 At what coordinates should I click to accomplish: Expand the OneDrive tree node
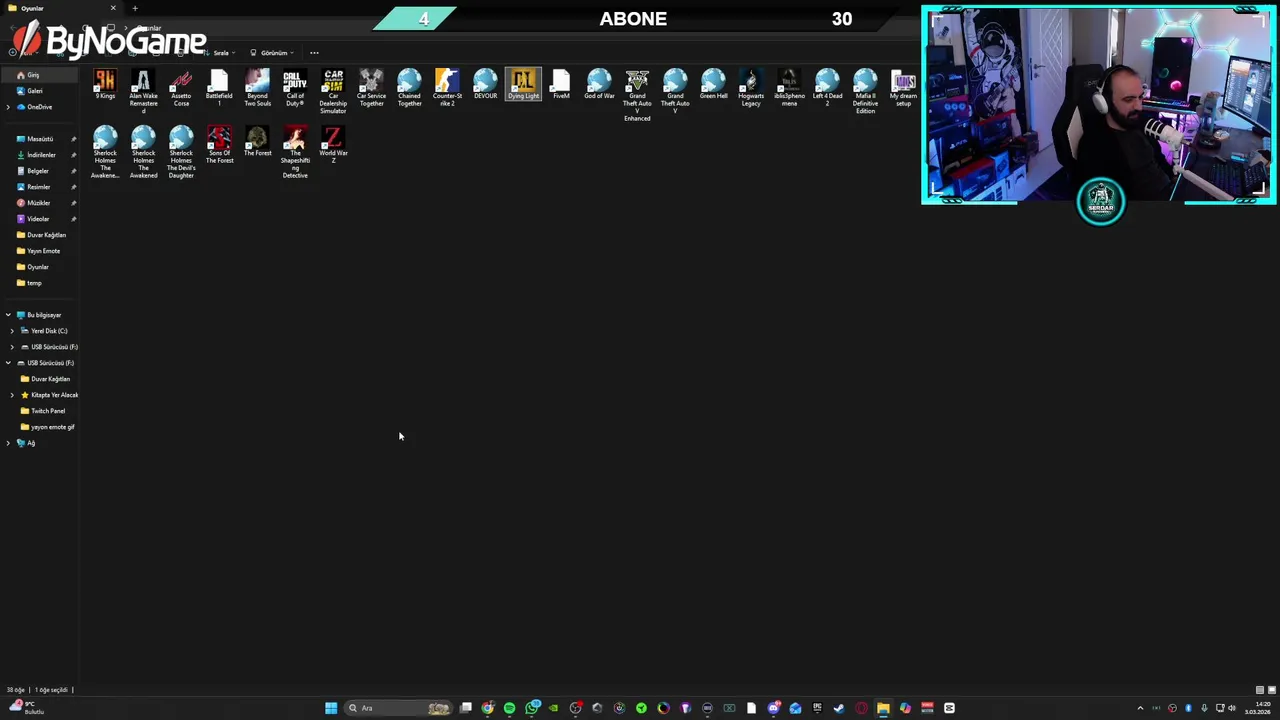[x=8, y=107]
